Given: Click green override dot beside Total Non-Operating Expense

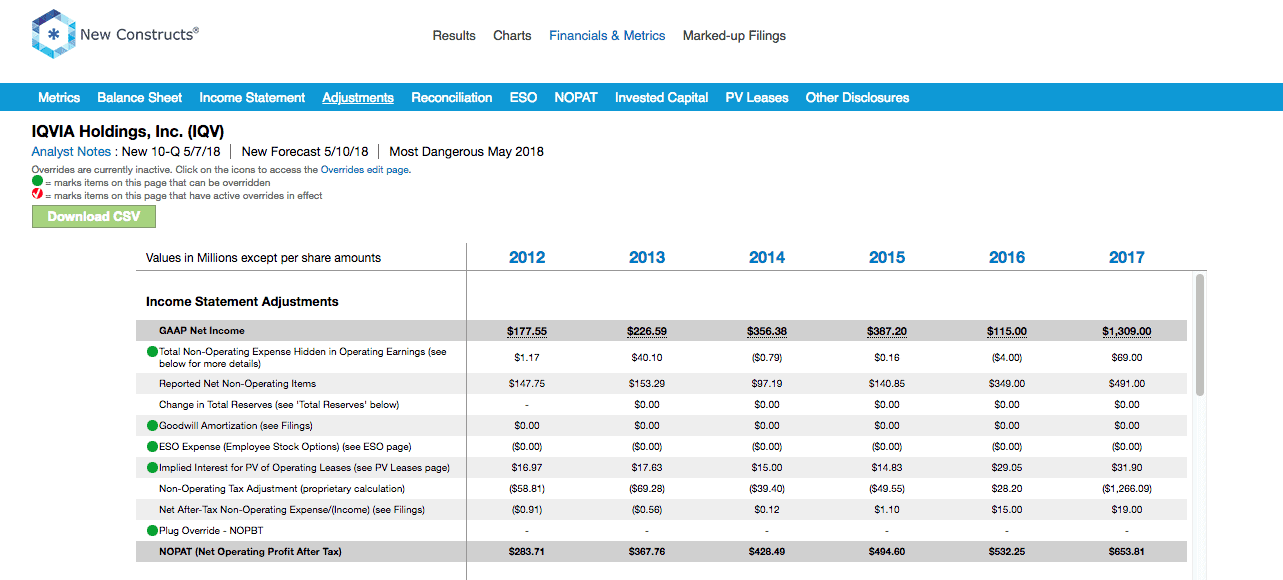Looking at the screenshot, I should pyautogui.click(x=152, y=352).
